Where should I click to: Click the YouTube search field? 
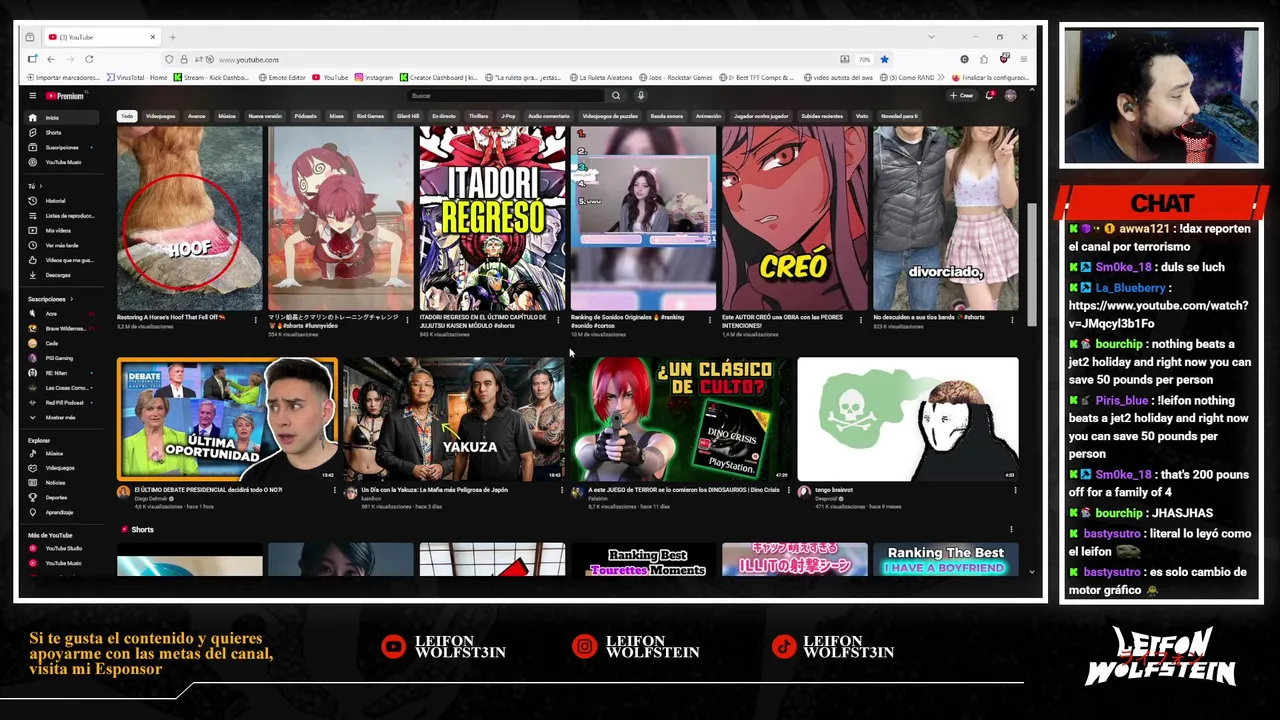pyautogui.click(x=505, y=96)
